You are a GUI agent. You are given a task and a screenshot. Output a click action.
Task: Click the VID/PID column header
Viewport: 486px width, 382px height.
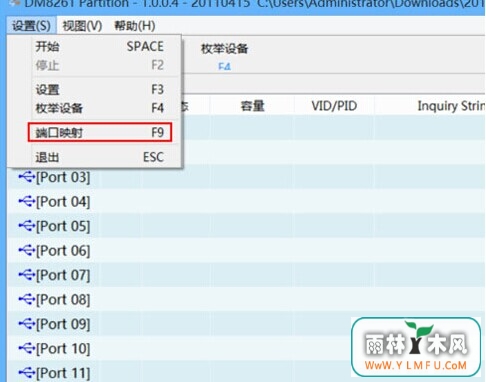click(x=334, y=106)
